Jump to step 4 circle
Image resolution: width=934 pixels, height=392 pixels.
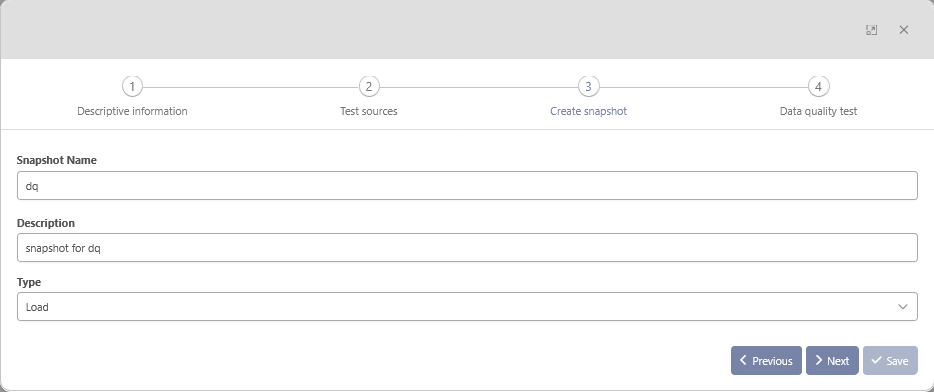click(818, 87)
